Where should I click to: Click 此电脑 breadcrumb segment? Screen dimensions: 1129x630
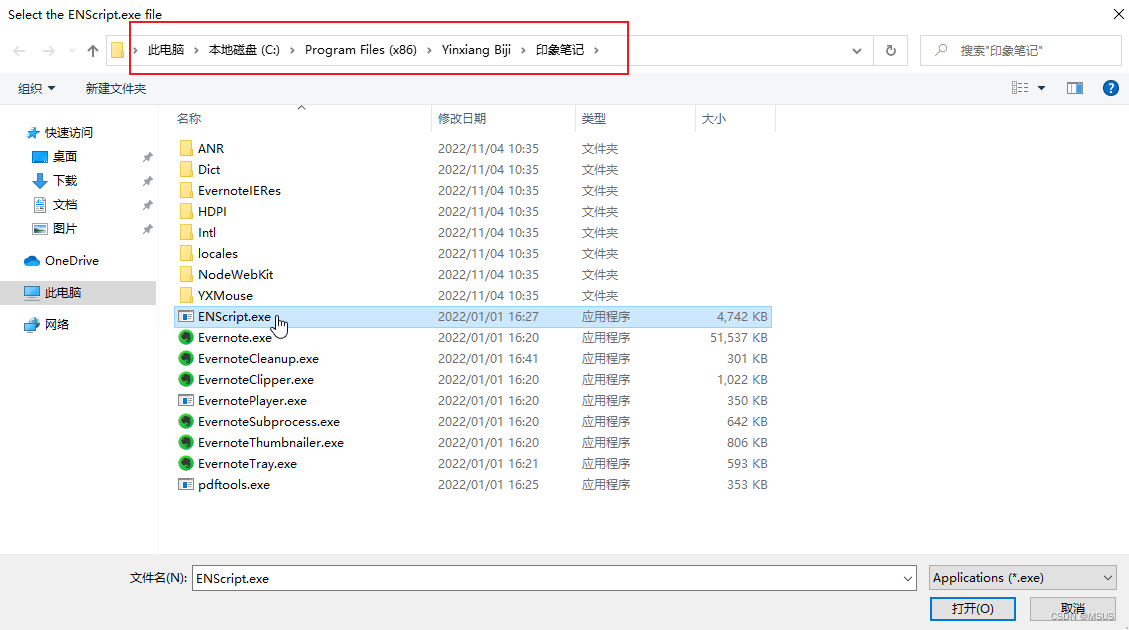pyautogui.click(x=166, y=50)
